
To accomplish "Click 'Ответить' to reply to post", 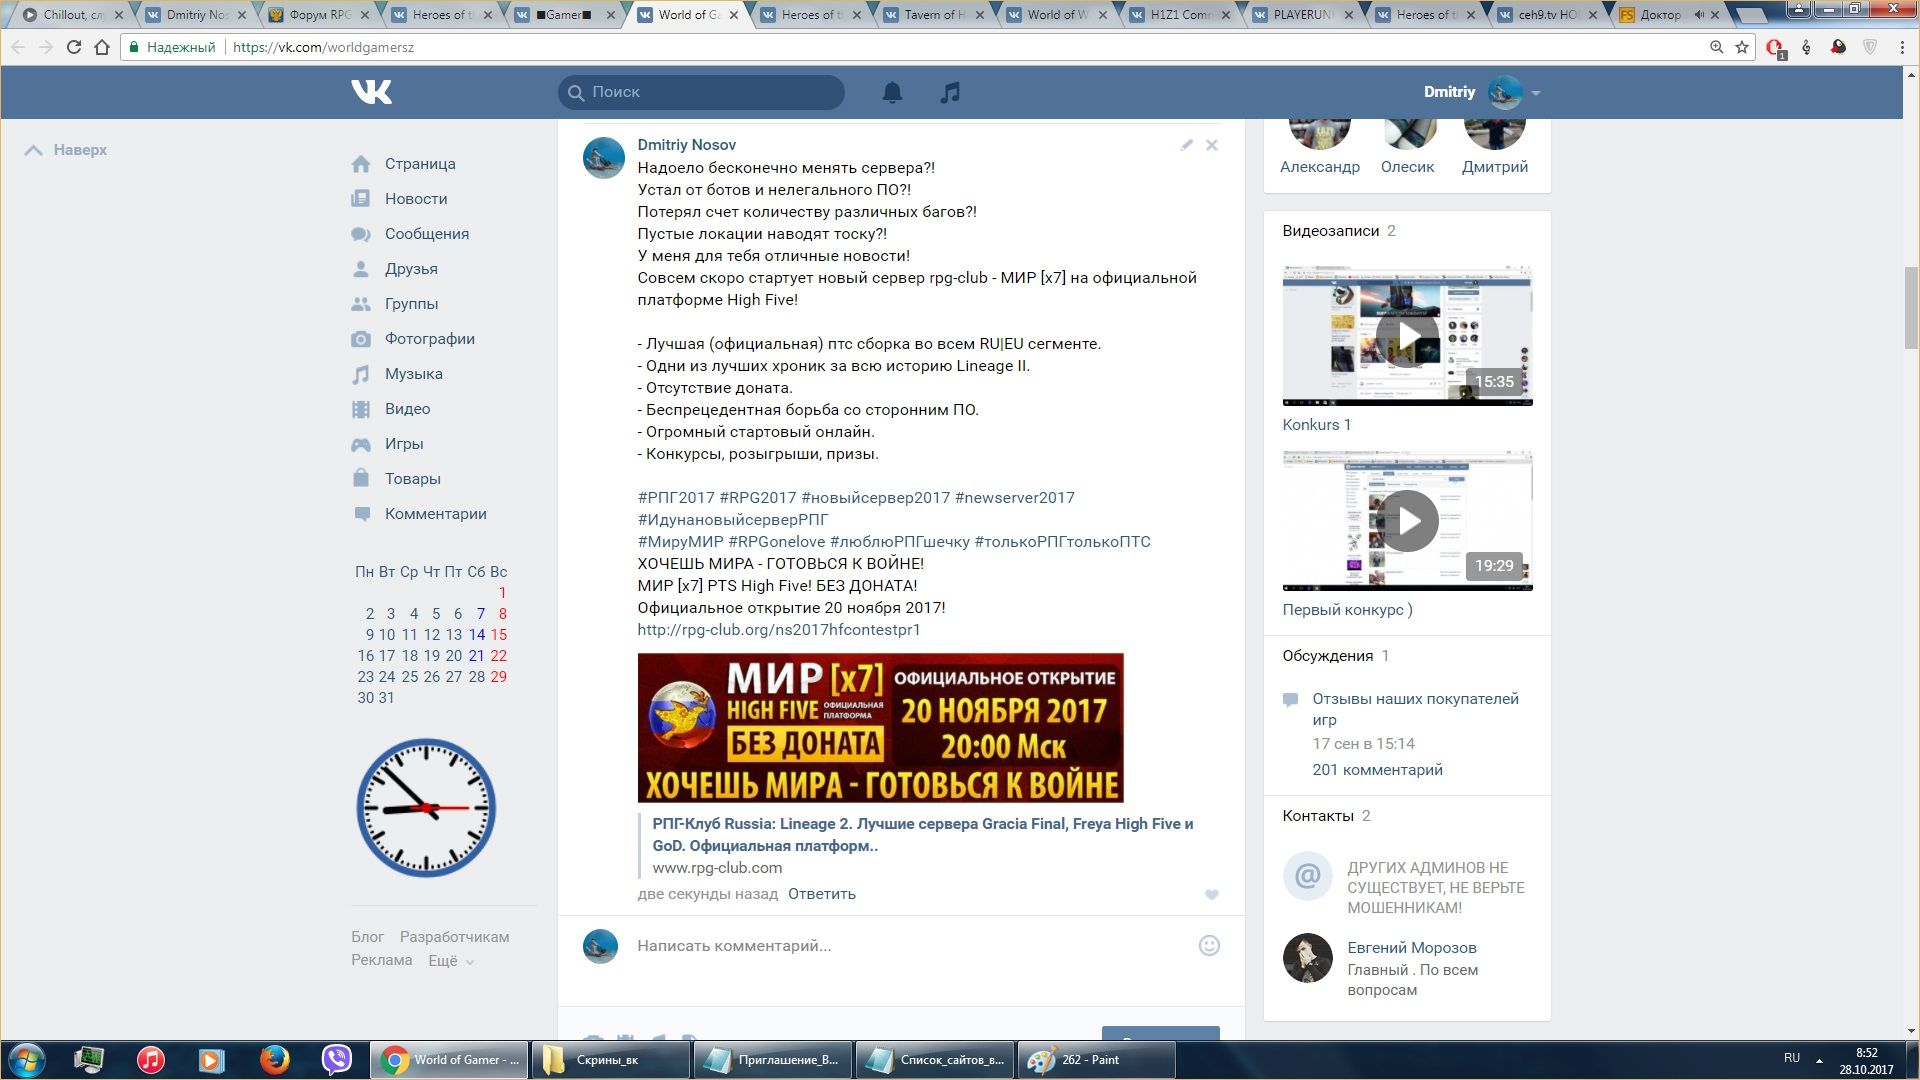I will click(821, 894).
